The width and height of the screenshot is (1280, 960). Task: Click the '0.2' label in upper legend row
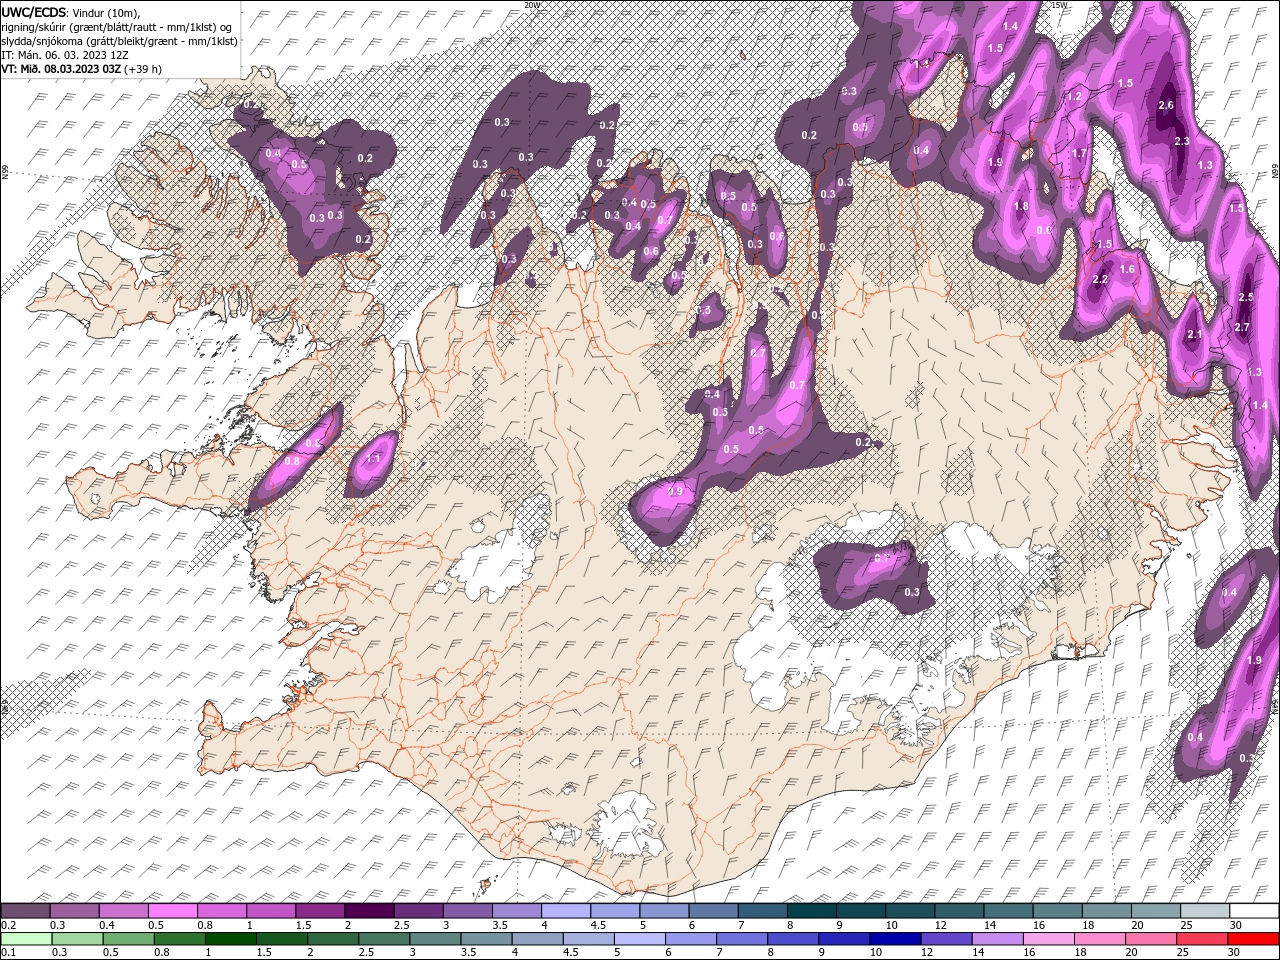tap(8, 925)
